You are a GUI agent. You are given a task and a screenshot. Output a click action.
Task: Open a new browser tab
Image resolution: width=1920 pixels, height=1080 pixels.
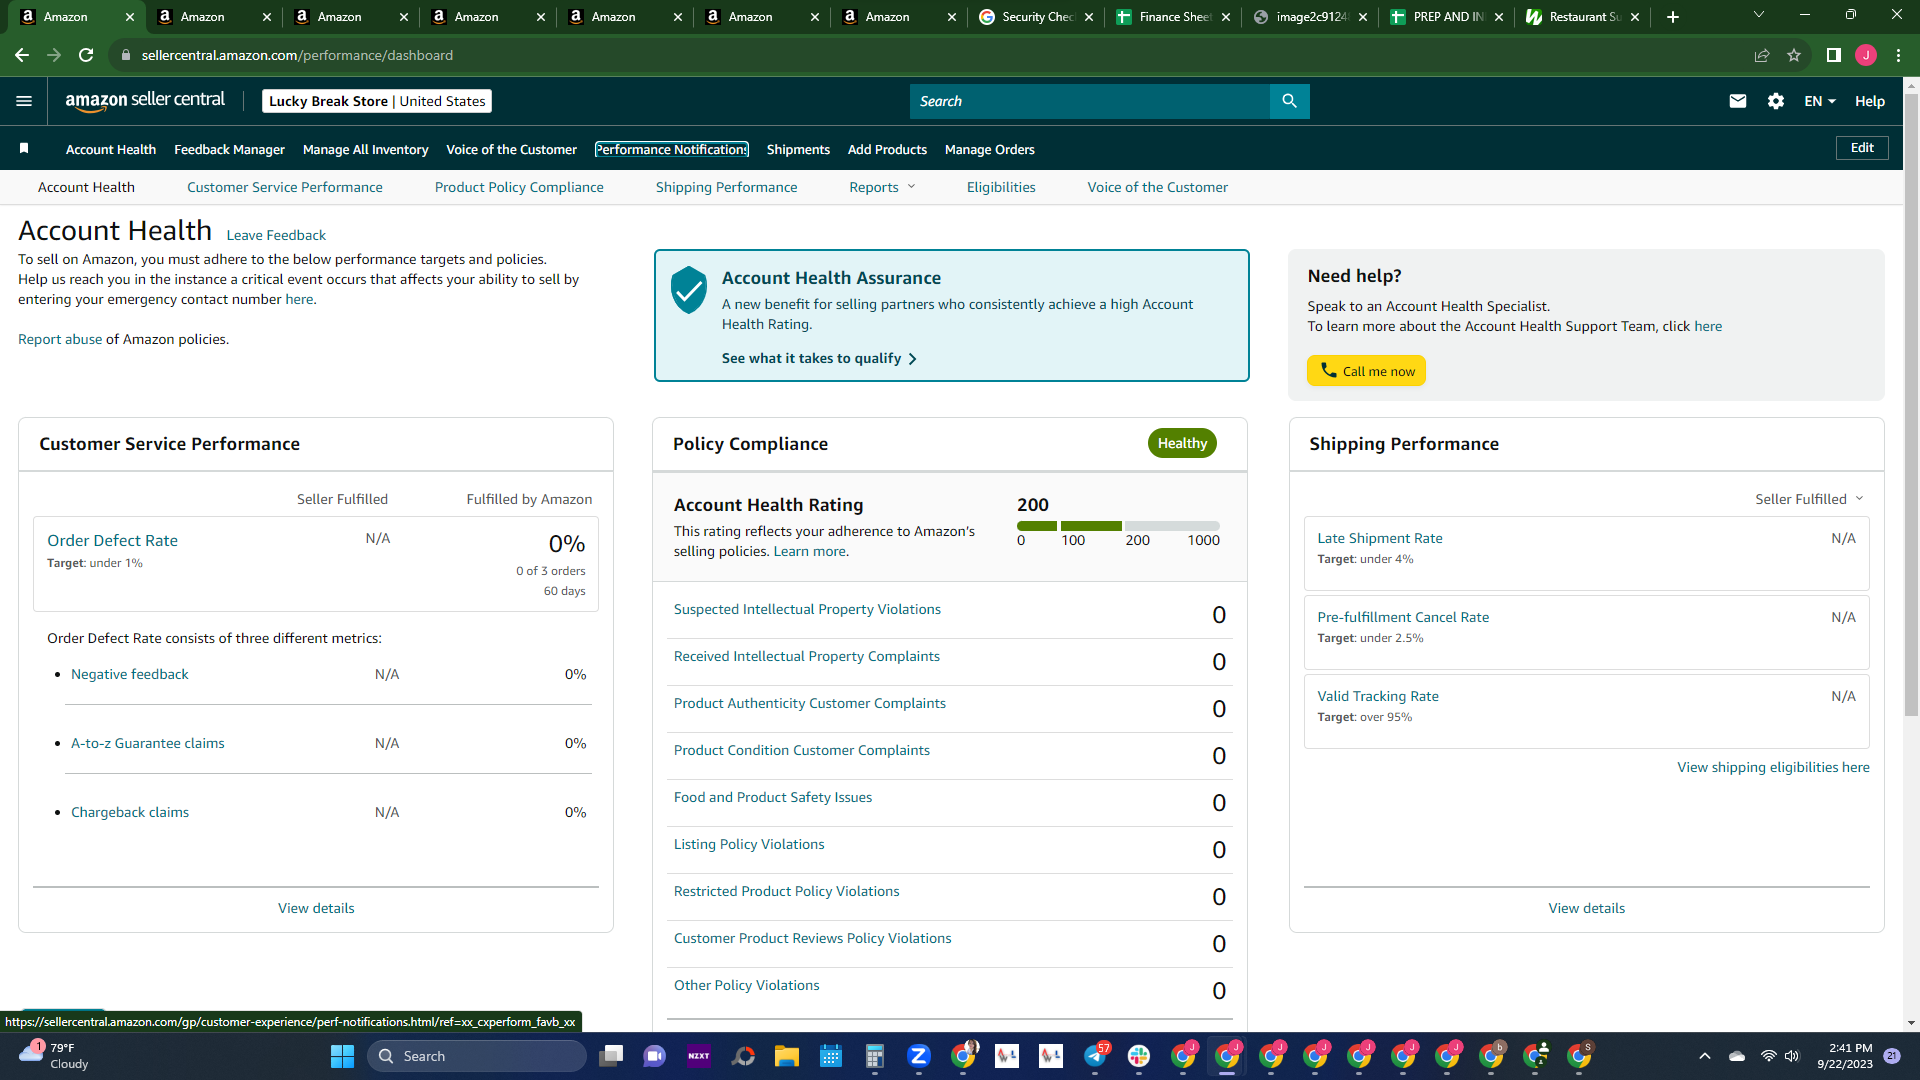[1673, 17]
